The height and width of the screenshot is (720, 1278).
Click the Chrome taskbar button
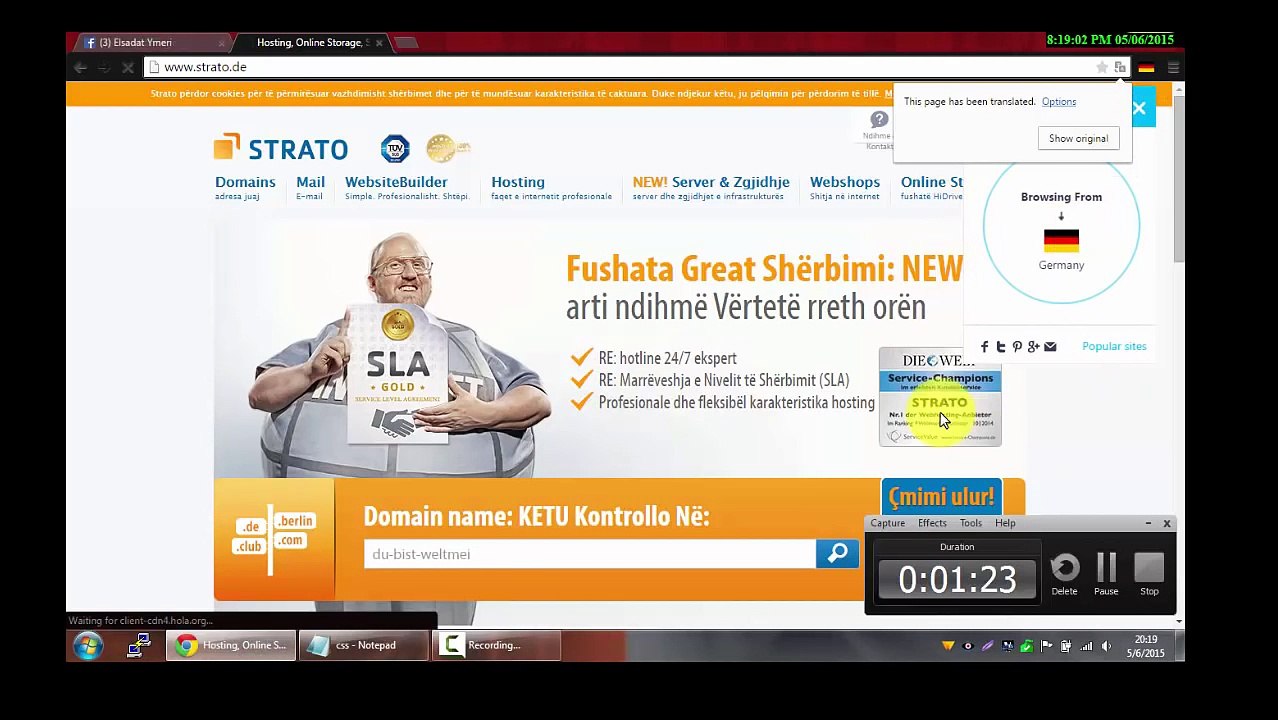[231, 645]
